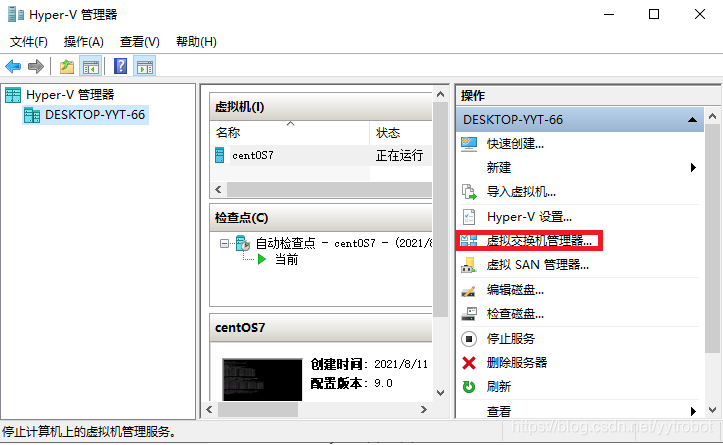Click the 停止服务 stop icon
Image resolution: width=723 pixels, height=445 pixels.
[469, 339]
